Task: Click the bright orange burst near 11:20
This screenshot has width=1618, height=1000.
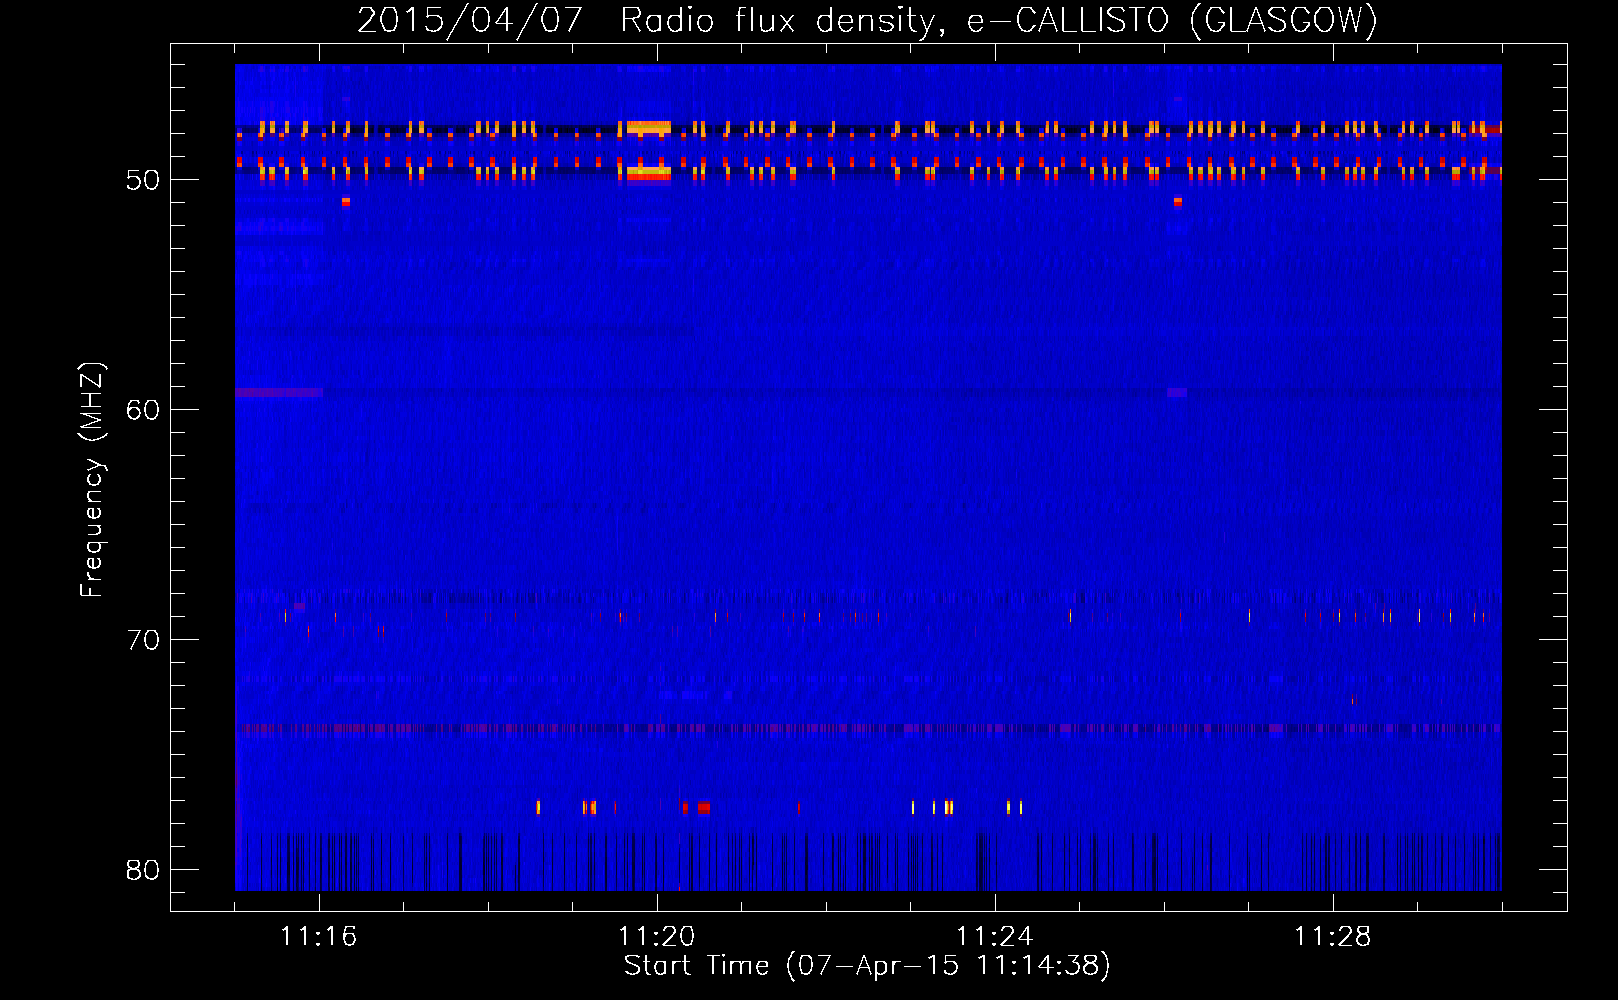Action: (649, 128)
